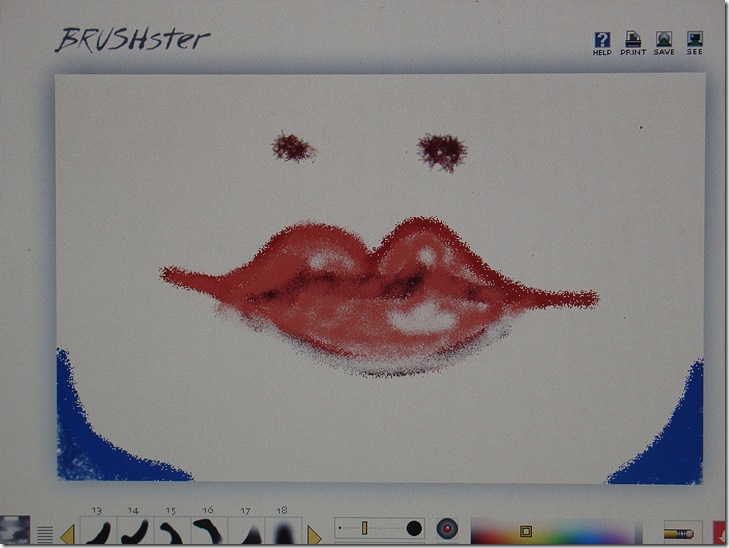The height and width of the screenshot is (548, 729).
Task: Click the BRUSHster logo
Action: point(133,40)
